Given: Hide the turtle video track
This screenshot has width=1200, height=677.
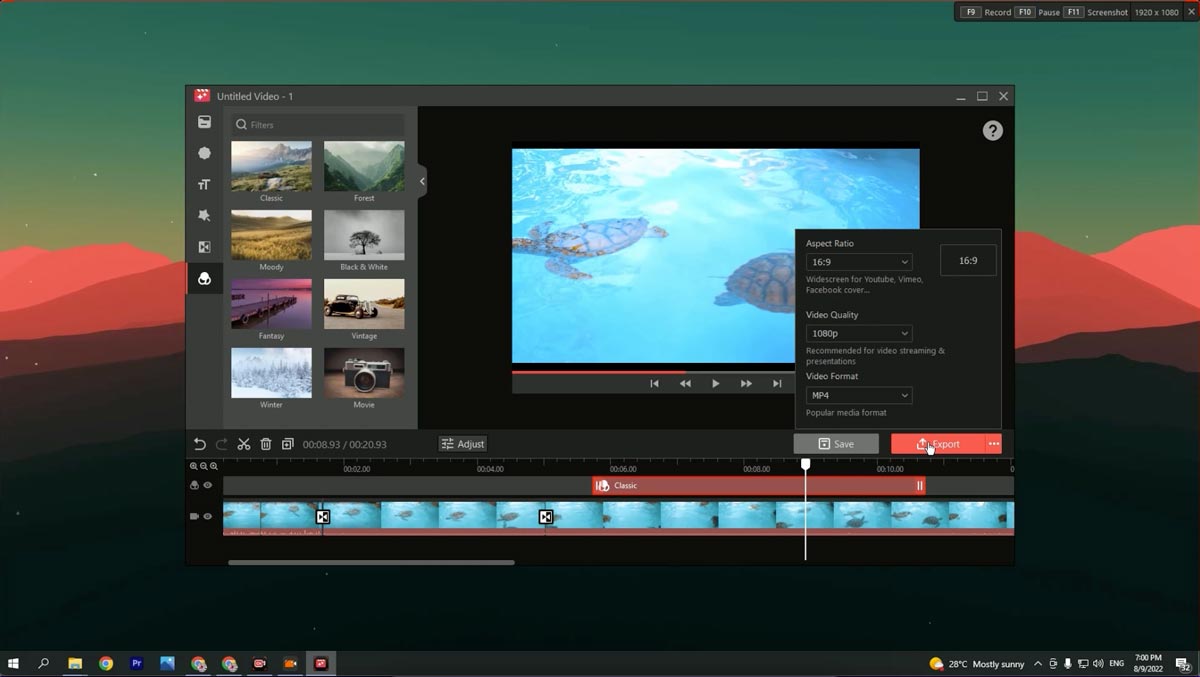Looking at the screenshot, I should pos(208,516).
